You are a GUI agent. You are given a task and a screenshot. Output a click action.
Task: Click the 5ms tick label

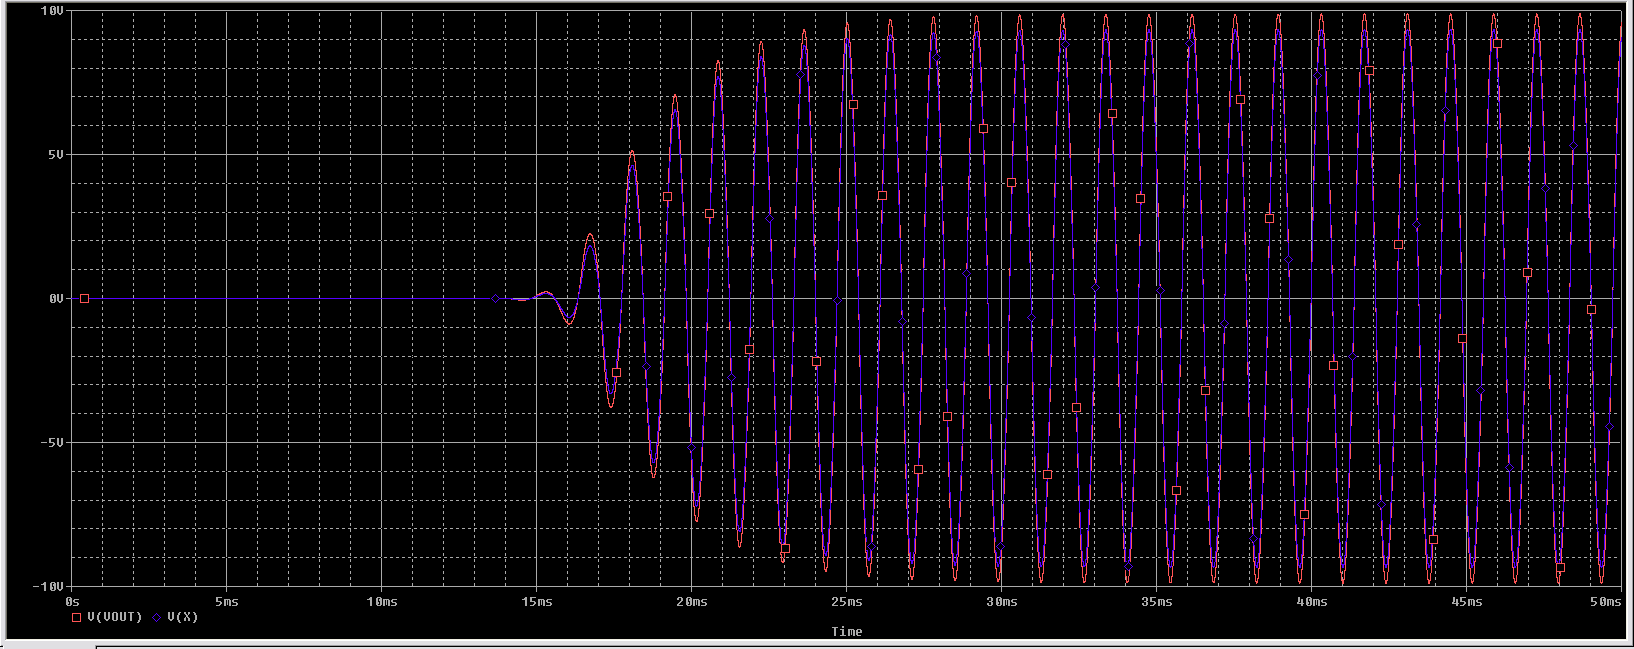click(x=227, y=602)
